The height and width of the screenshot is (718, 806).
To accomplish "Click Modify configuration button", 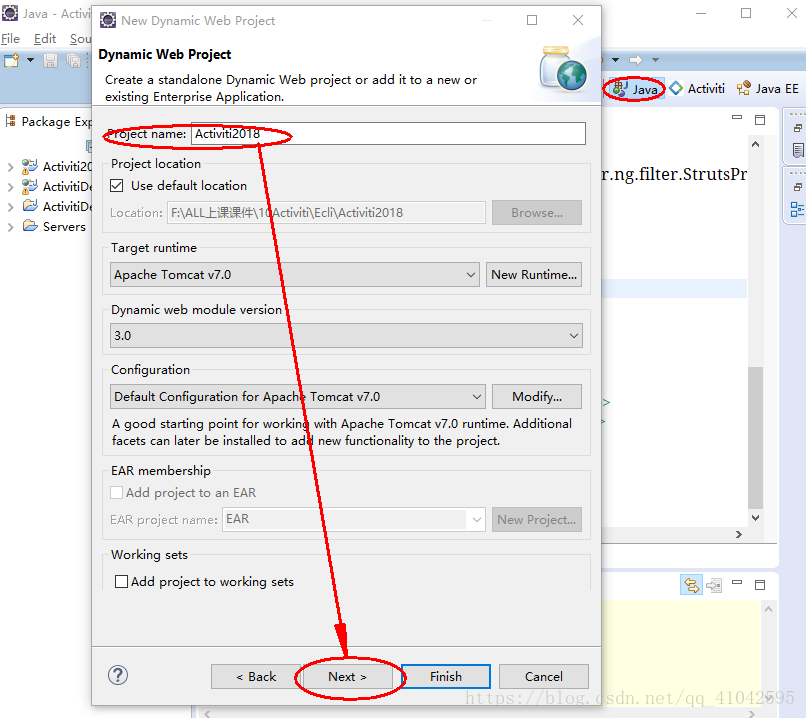I will pyautogui.click(x=537, y=396).
